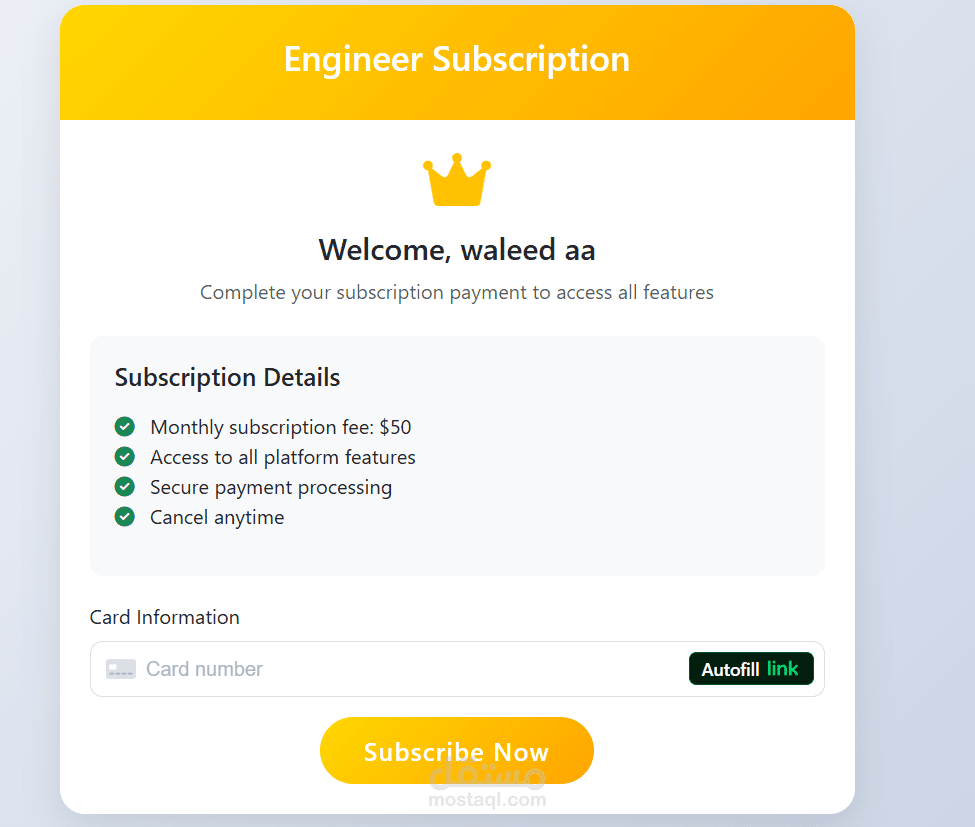Click the Subscribe Now button

pos(457,751)
